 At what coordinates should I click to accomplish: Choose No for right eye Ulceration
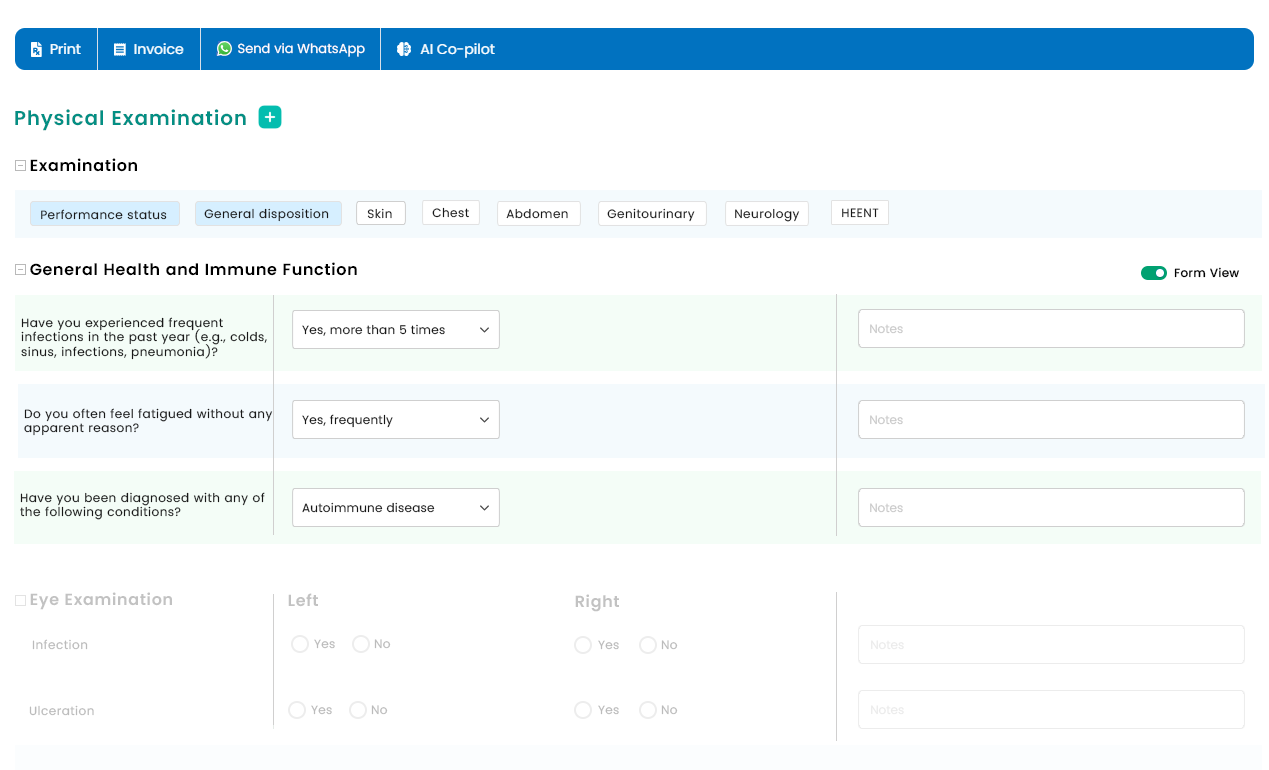tap(648, 710)
